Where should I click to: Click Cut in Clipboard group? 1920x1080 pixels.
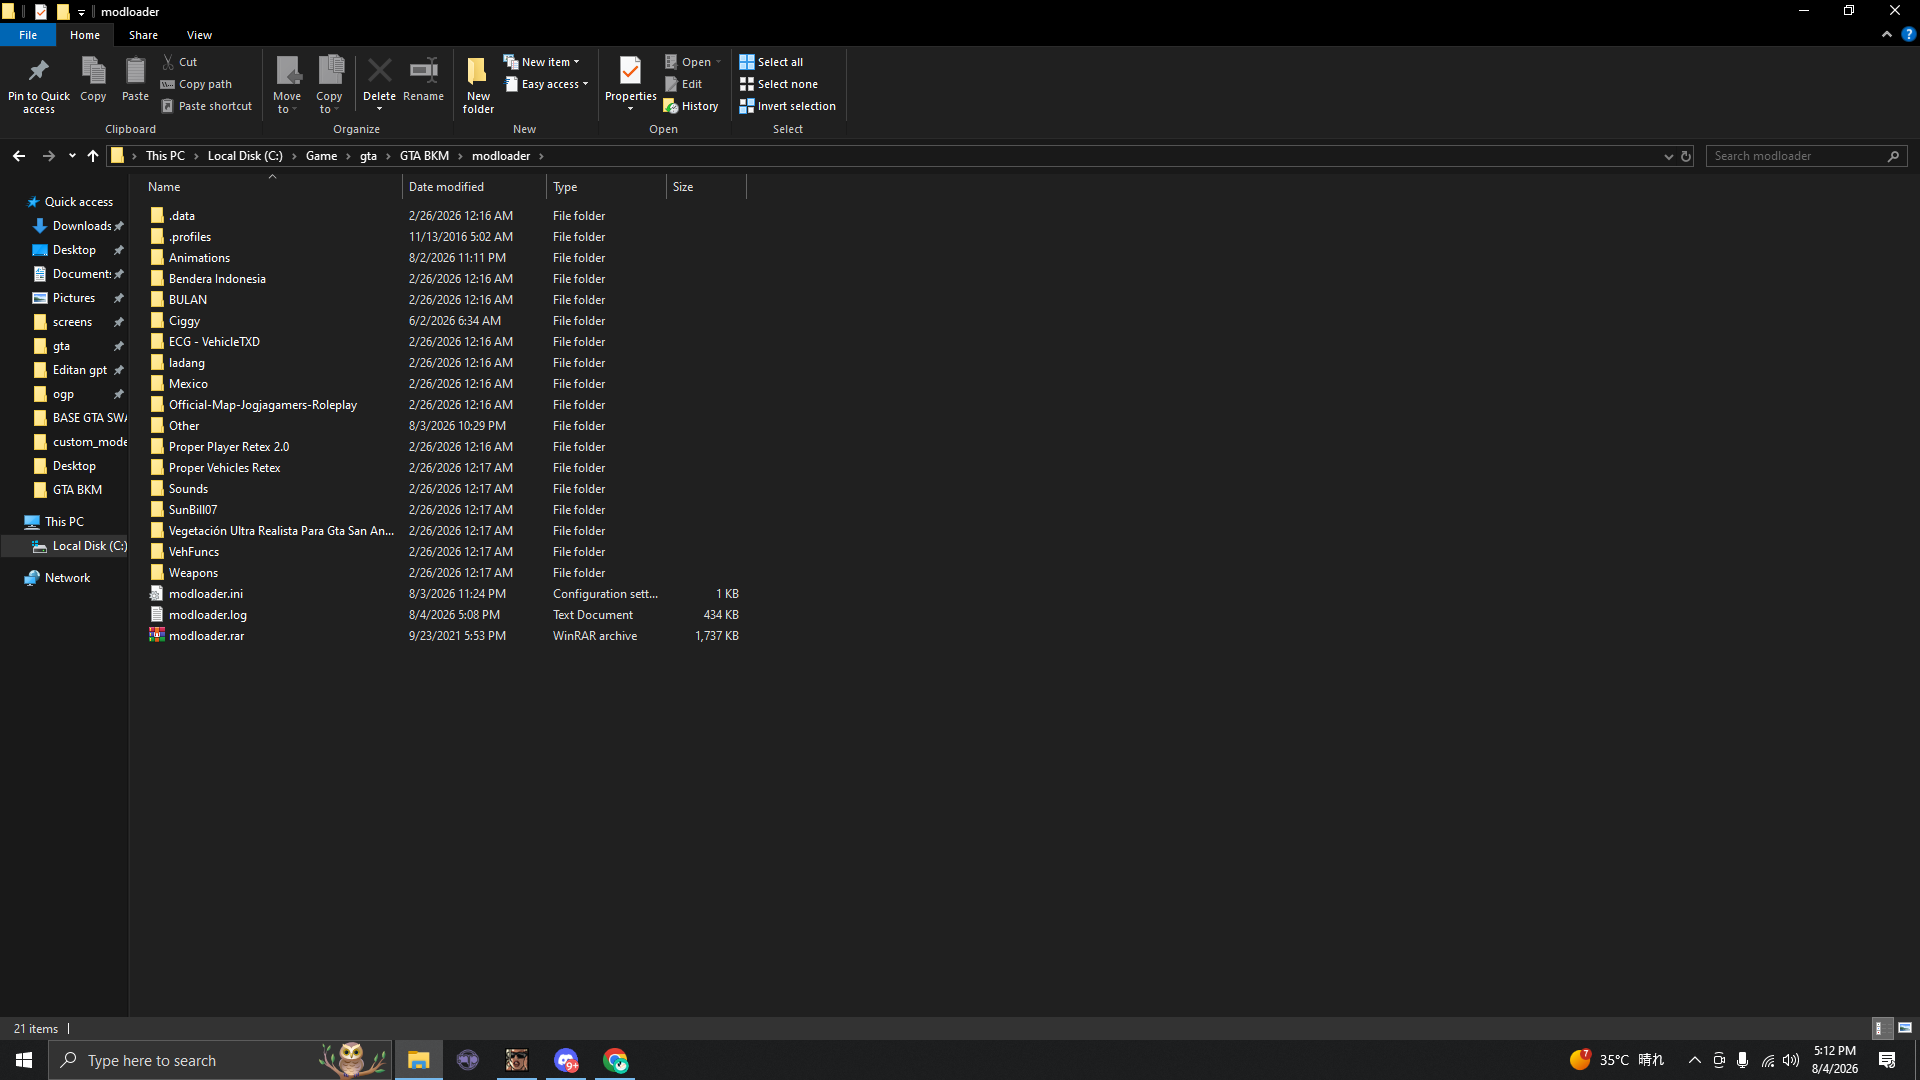(180, 62)
